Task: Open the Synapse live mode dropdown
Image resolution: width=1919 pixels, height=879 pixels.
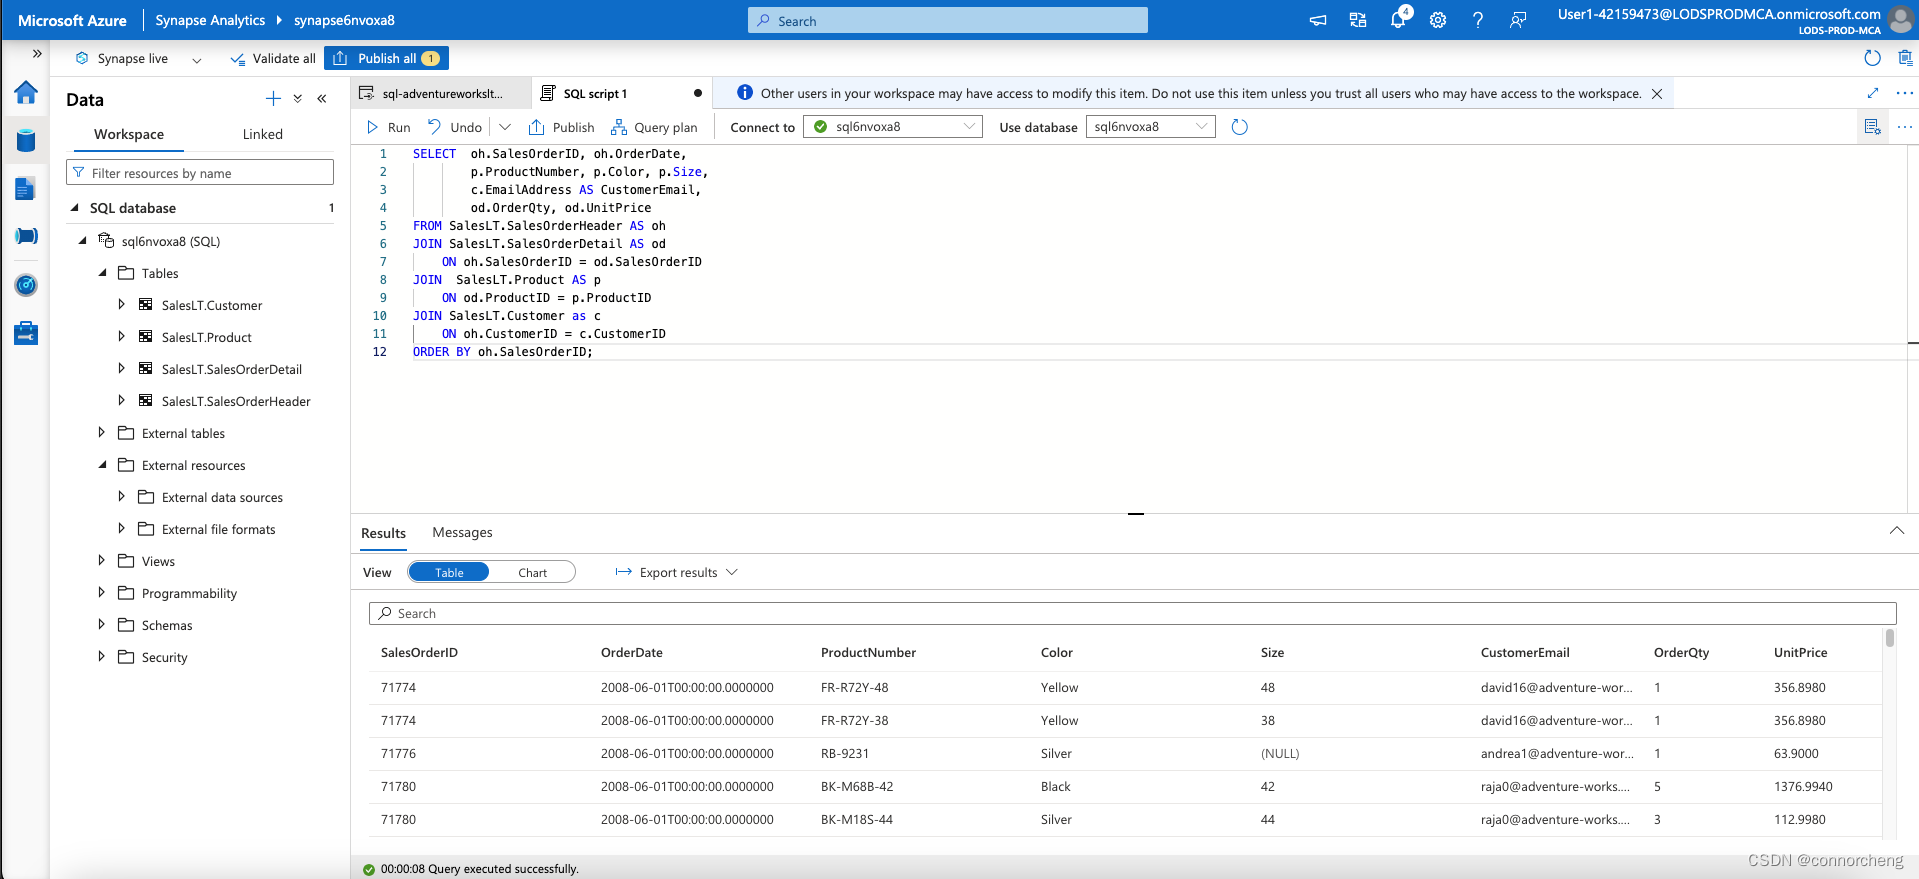Action: [x=197, y=60]
